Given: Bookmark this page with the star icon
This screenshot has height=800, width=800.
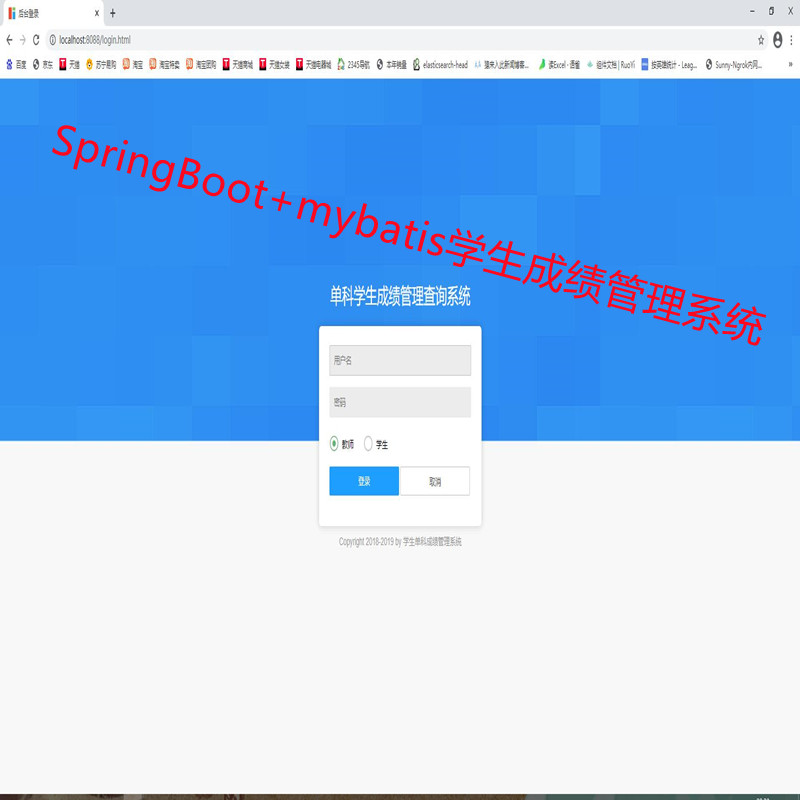Looking at the screenshot, I should pos(761,40).
